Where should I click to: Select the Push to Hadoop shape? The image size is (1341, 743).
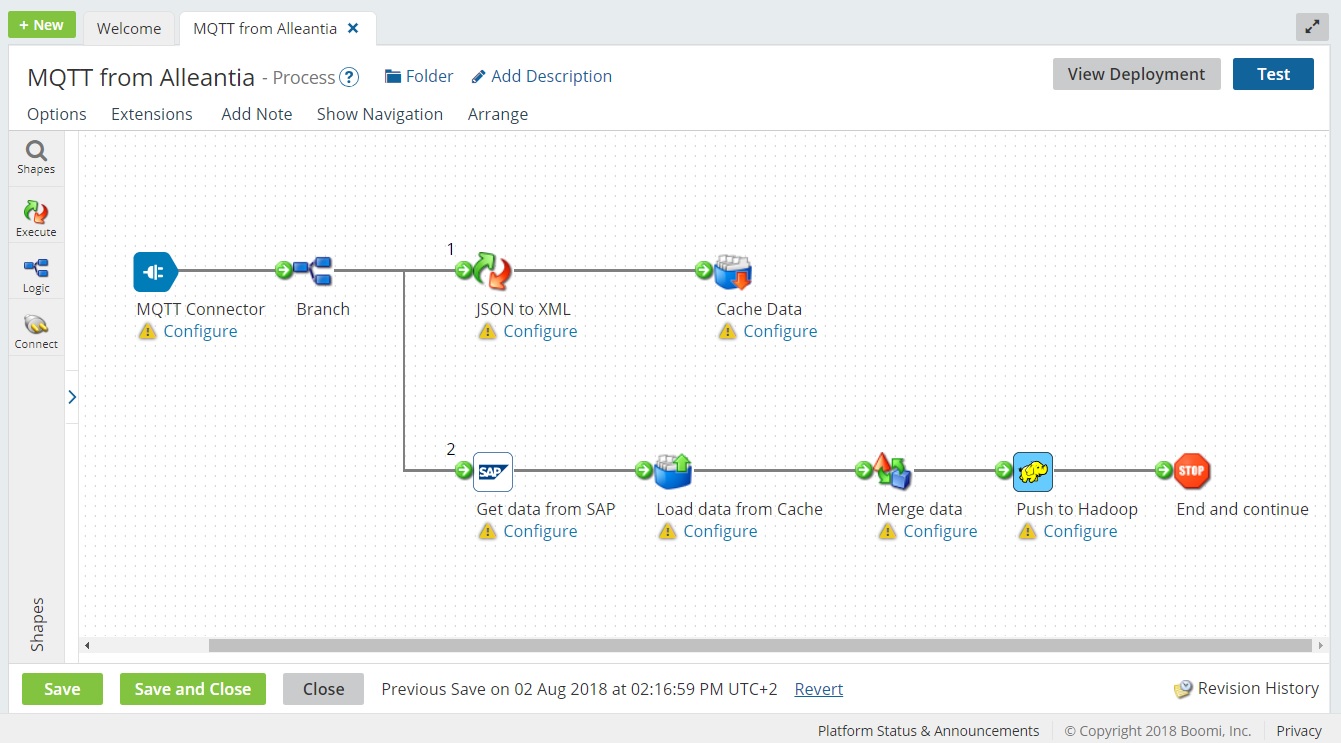(x=1033, y=471)
